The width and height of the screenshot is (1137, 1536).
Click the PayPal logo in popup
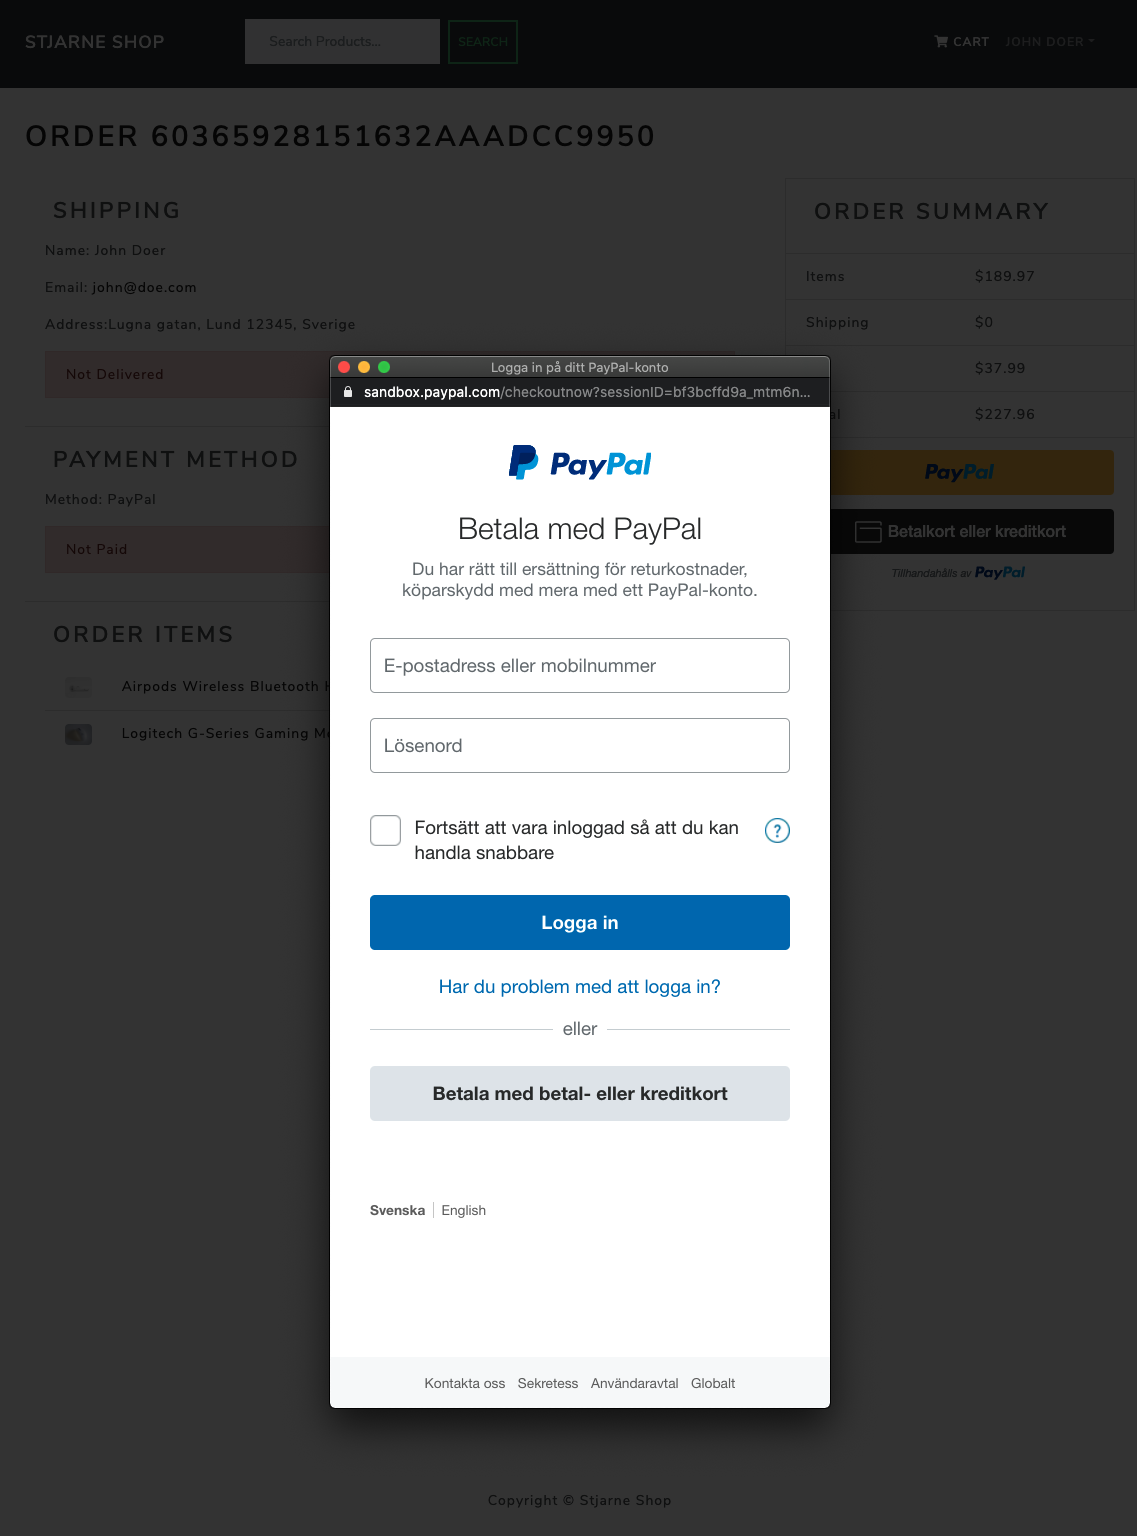580,463
